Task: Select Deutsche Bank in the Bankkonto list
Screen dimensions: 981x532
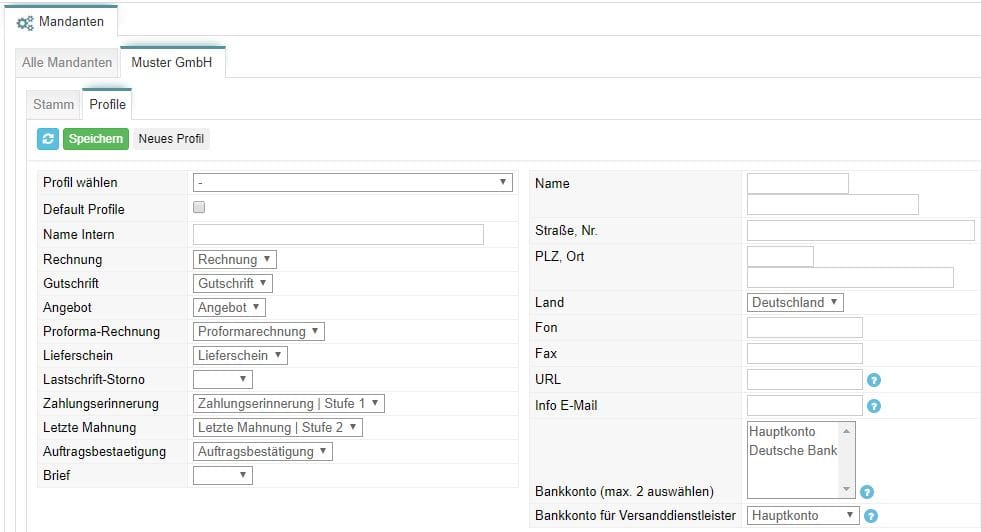Action: click(x=793, y=451)
